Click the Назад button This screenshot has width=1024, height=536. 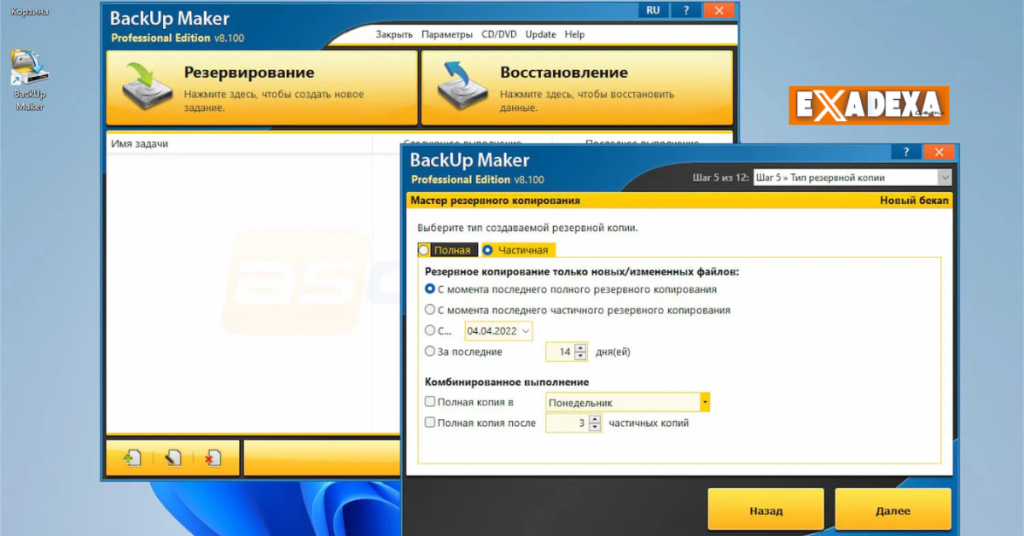pos(766,510)
